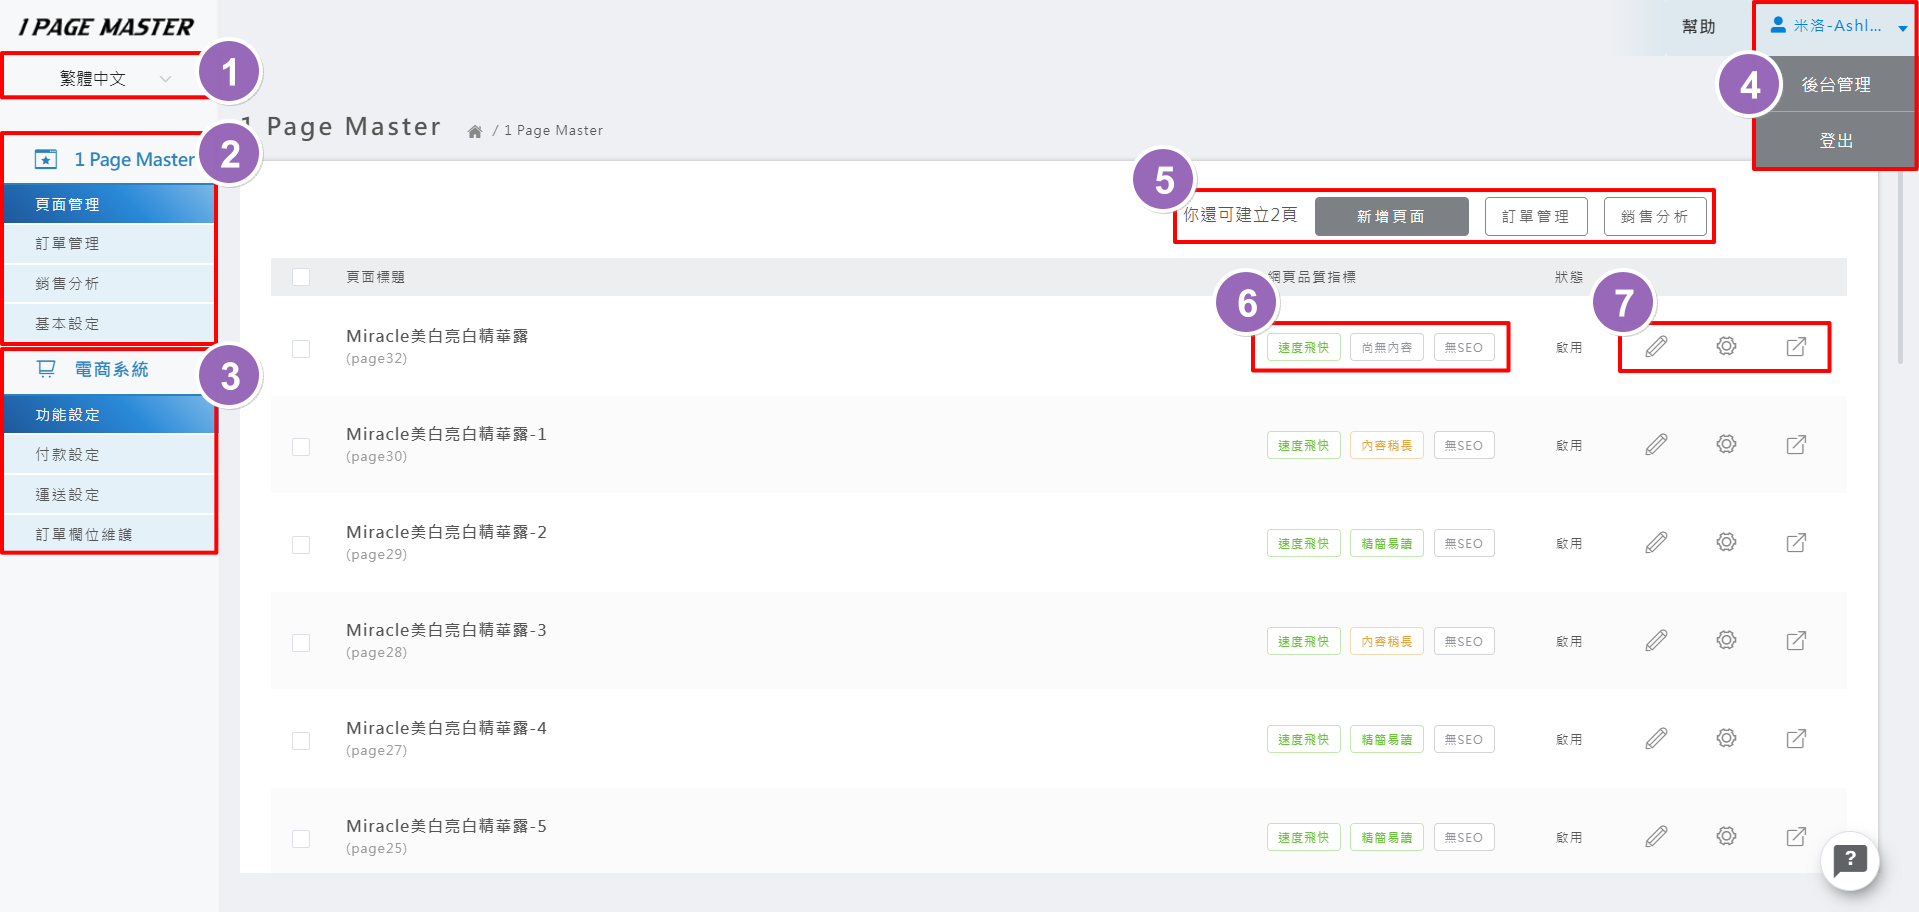Open gear settings for page27 row
1919x912 pixels.
[x=1726, y=738]
